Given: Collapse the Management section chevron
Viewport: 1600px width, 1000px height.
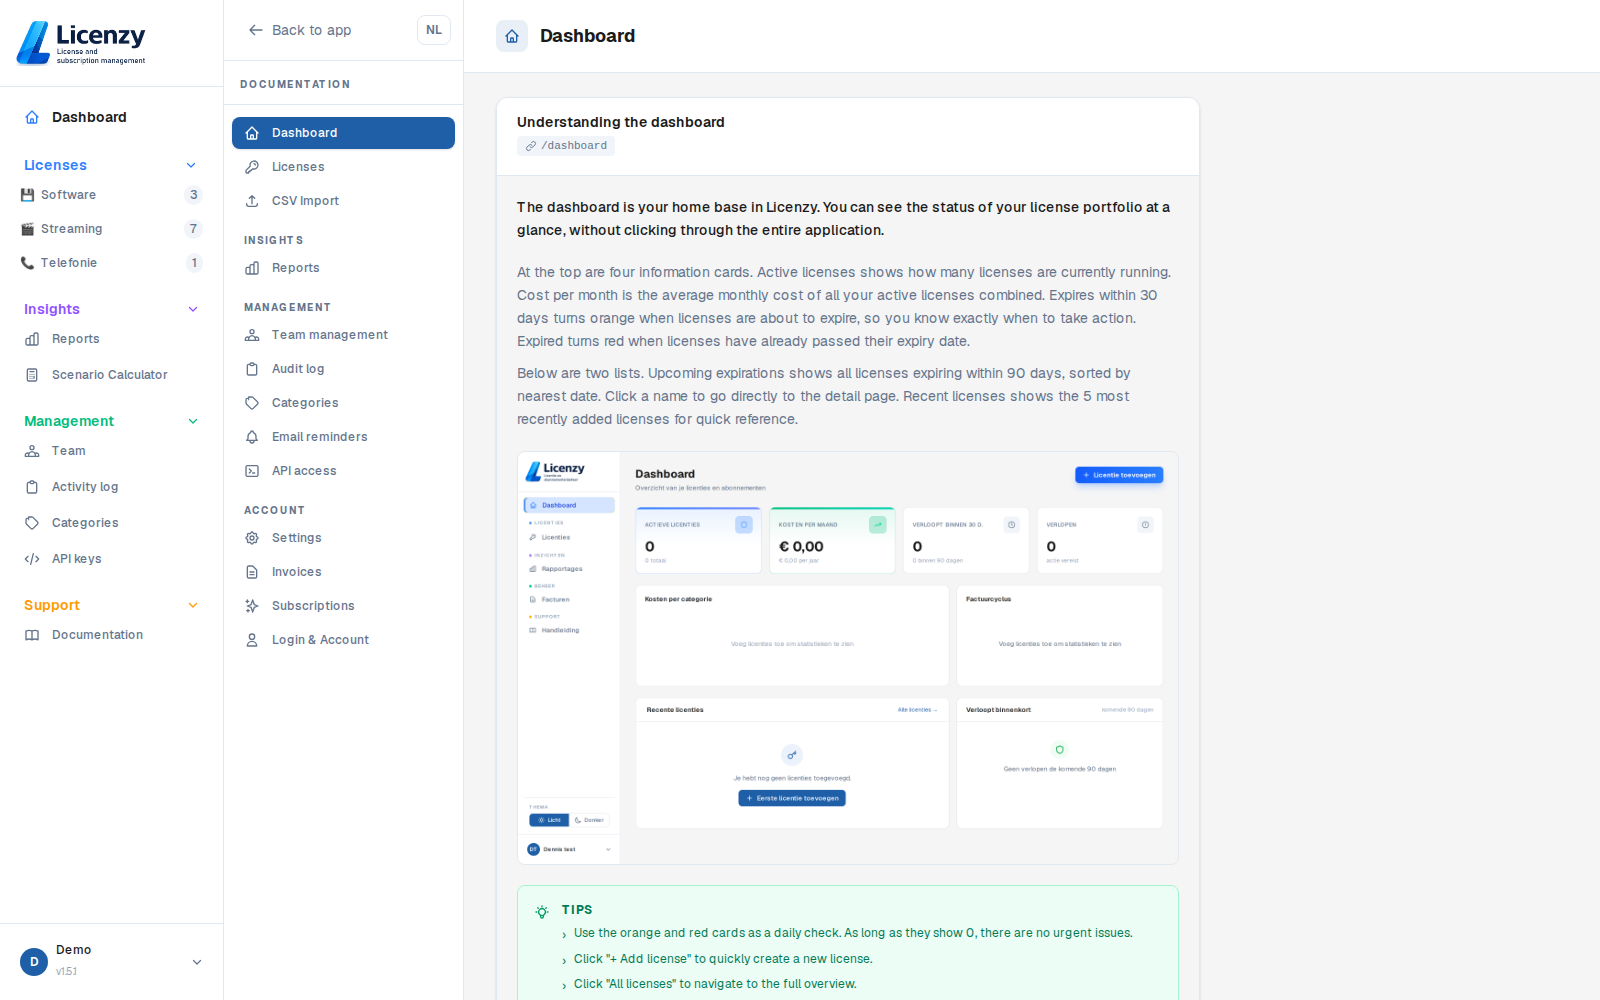Looking at the screenshot, I should (193, 421).
